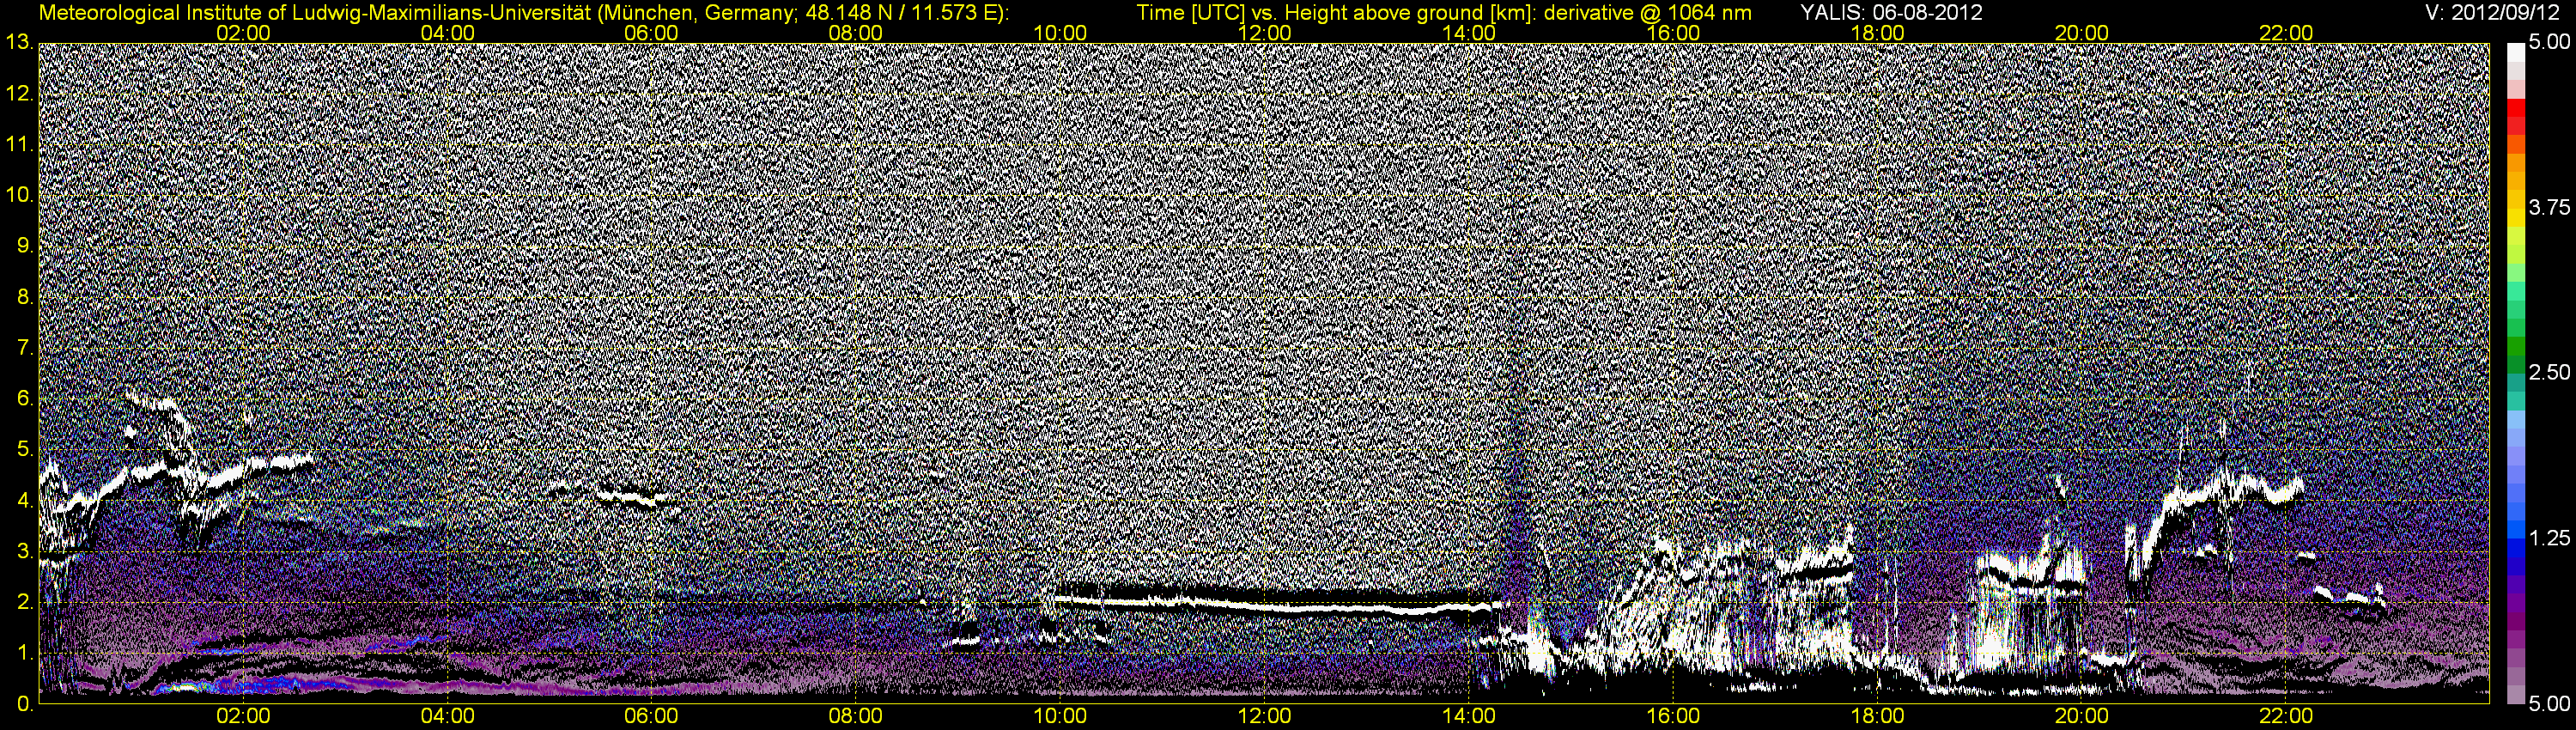This screenshot has width=2576, height=730.
Task: Click the 7 km height axis label
Action: (24, 348)
